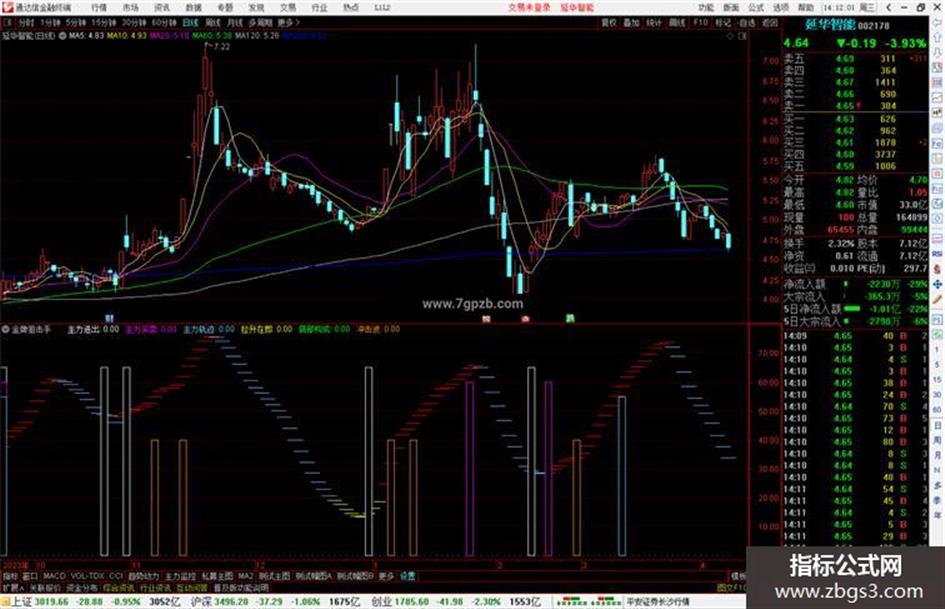Image resolution: width=945 pixels, height=609 pixels.
Task: Click the 统计 statistics button
Action: point(654,22)
